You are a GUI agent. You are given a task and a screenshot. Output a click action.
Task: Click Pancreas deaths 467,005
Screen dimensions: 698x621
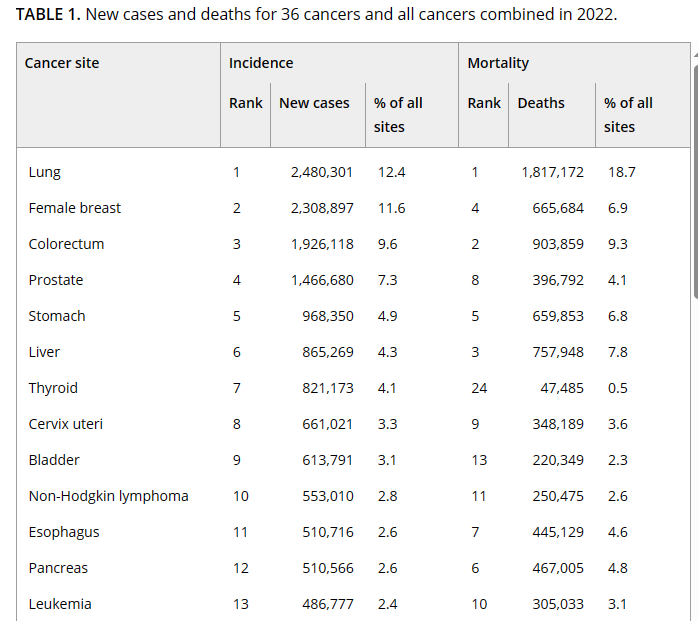(x=558, y=568)
